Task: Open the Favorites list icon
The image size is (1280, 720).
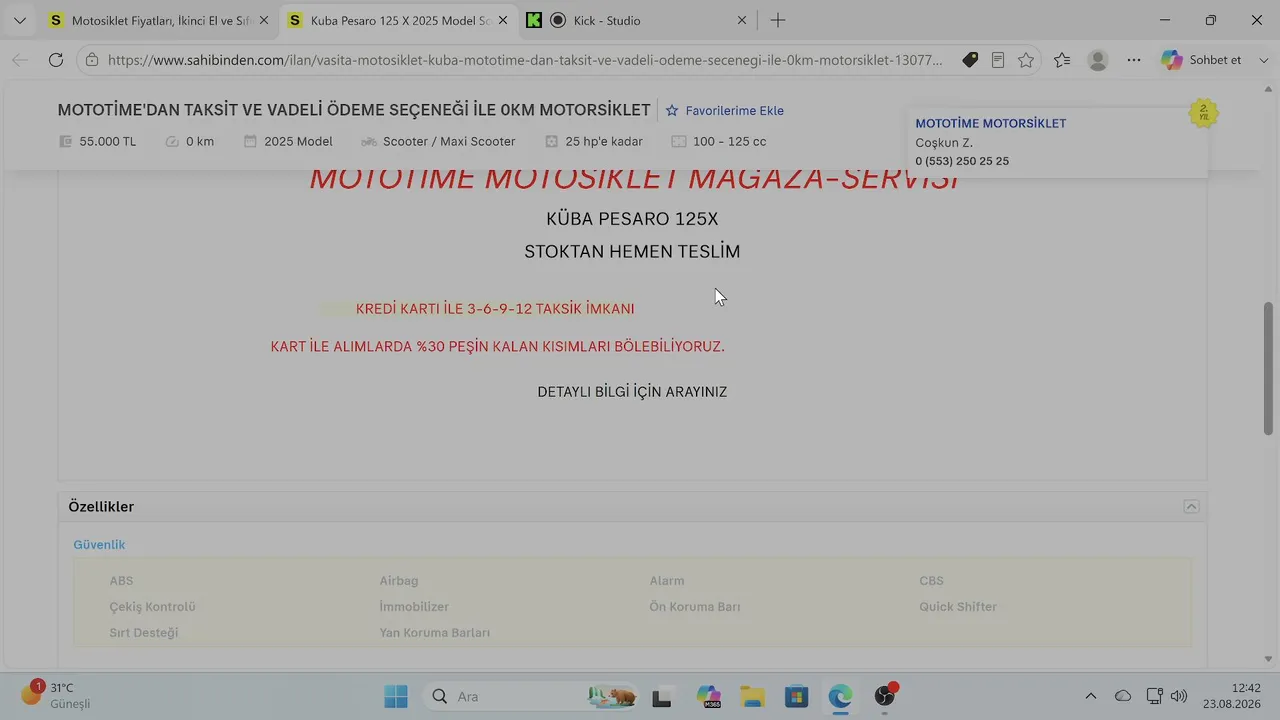Action: click(x=1062, y=60)
